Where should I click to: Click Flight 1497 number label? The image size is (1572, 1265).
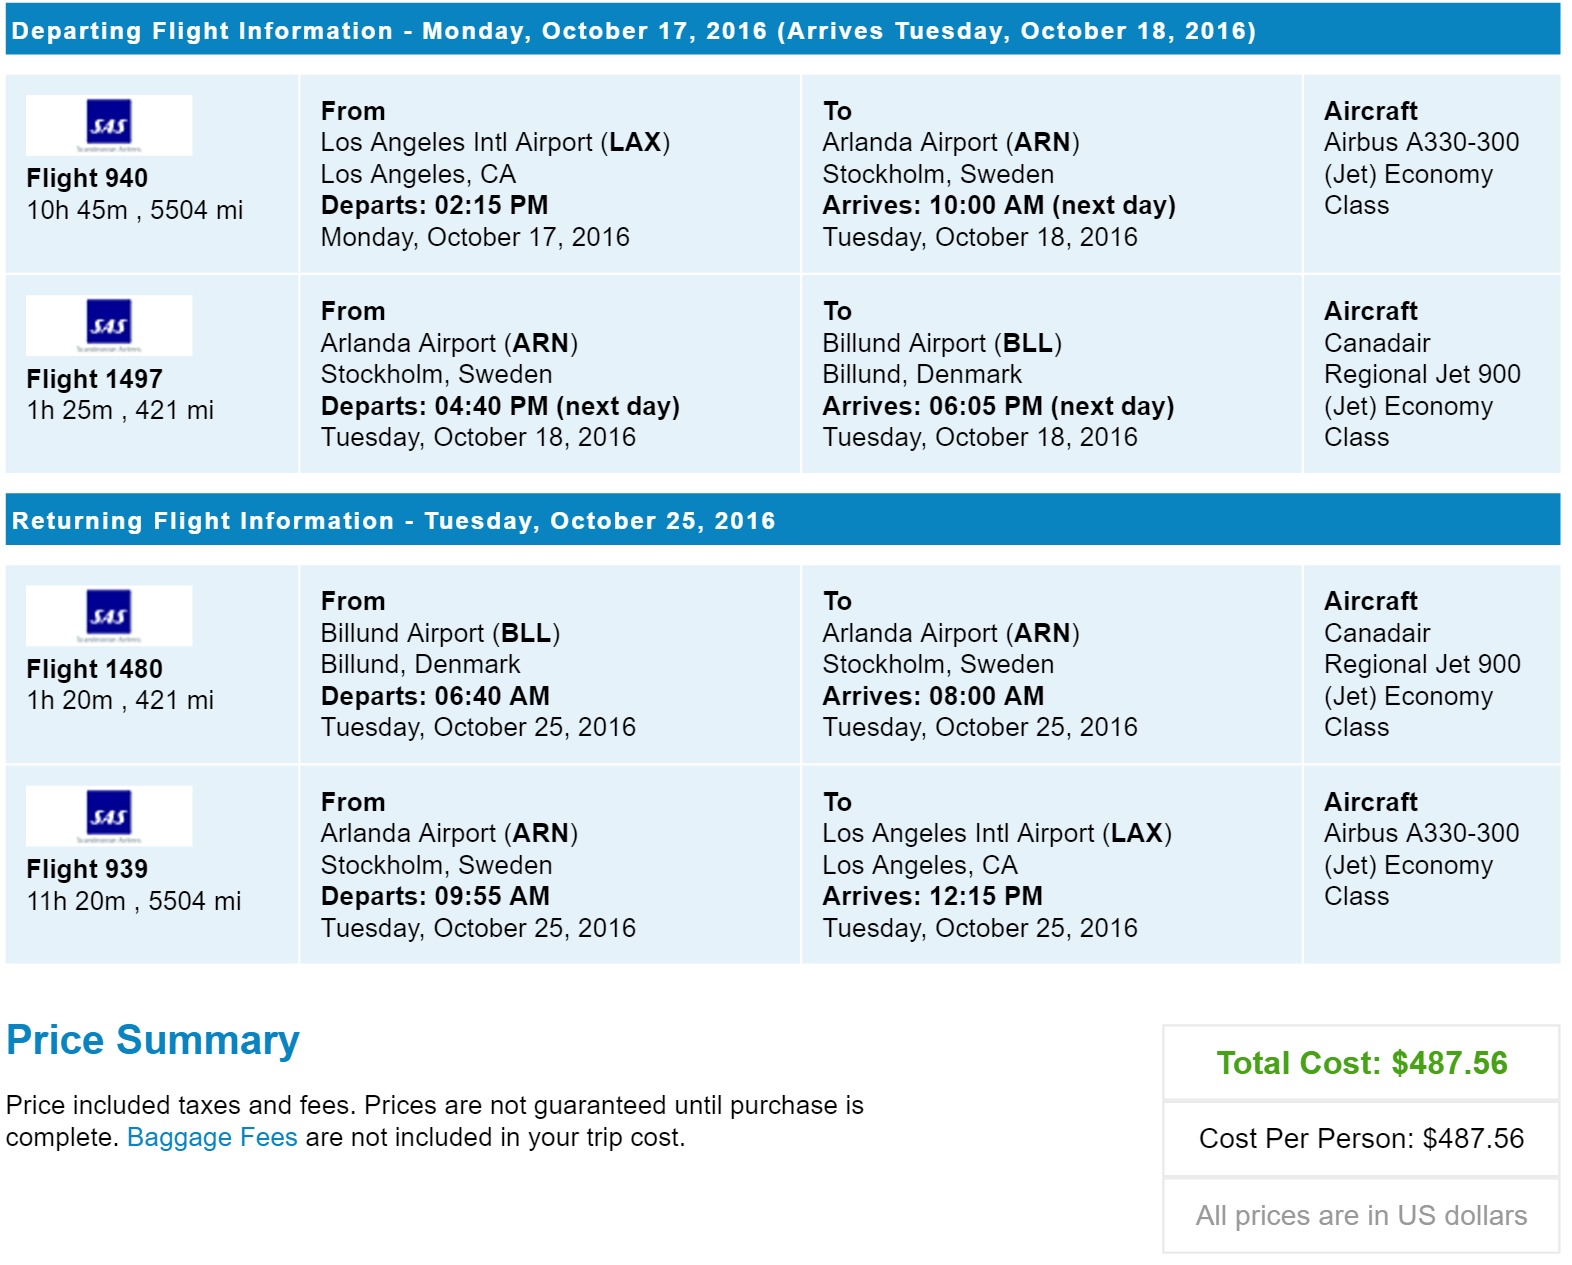click(x=94, y=379)
